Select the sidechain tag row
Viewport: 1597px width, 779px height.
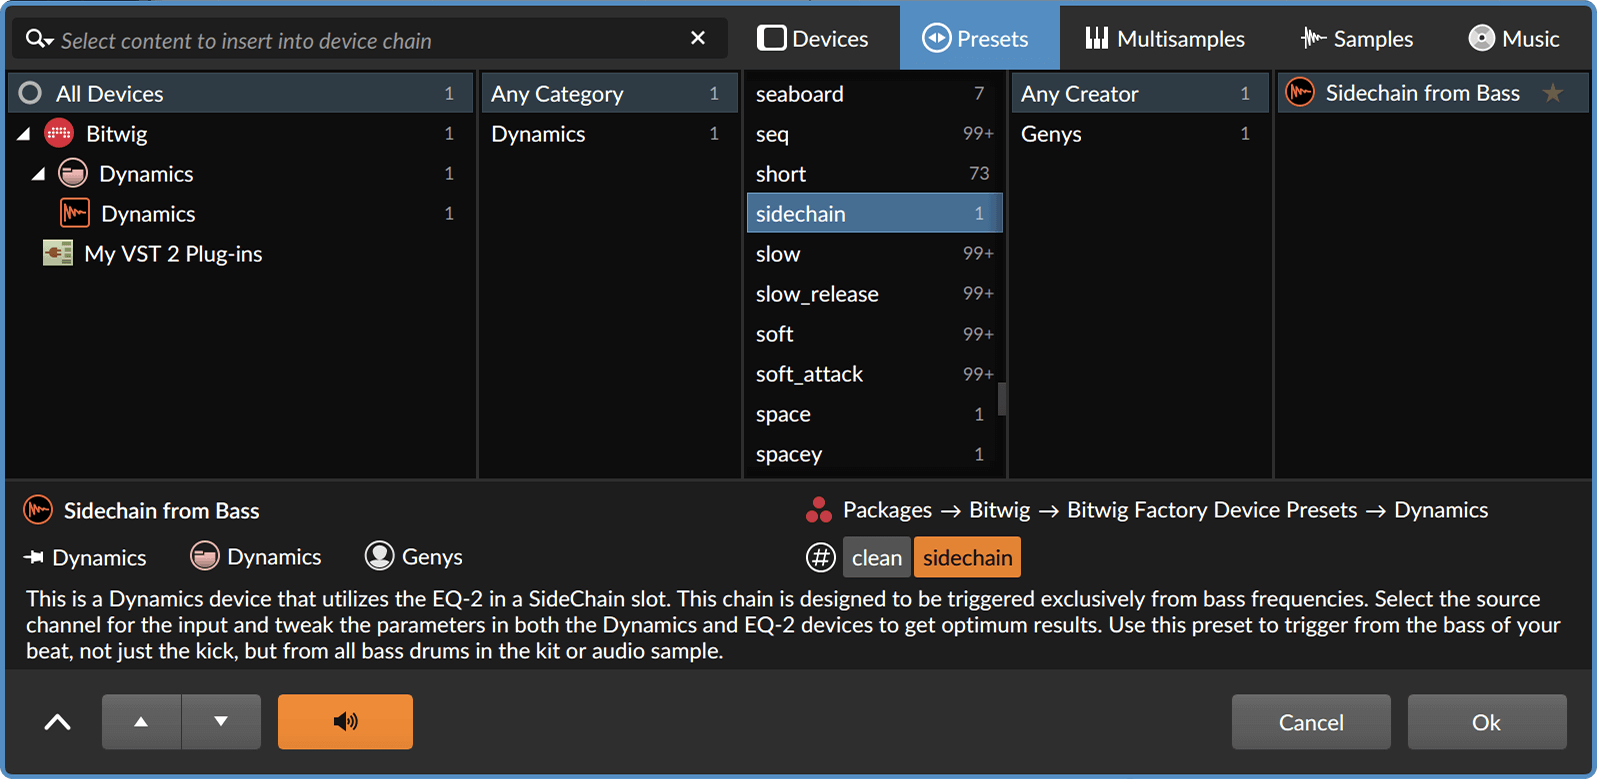click(x=873, y=213)
